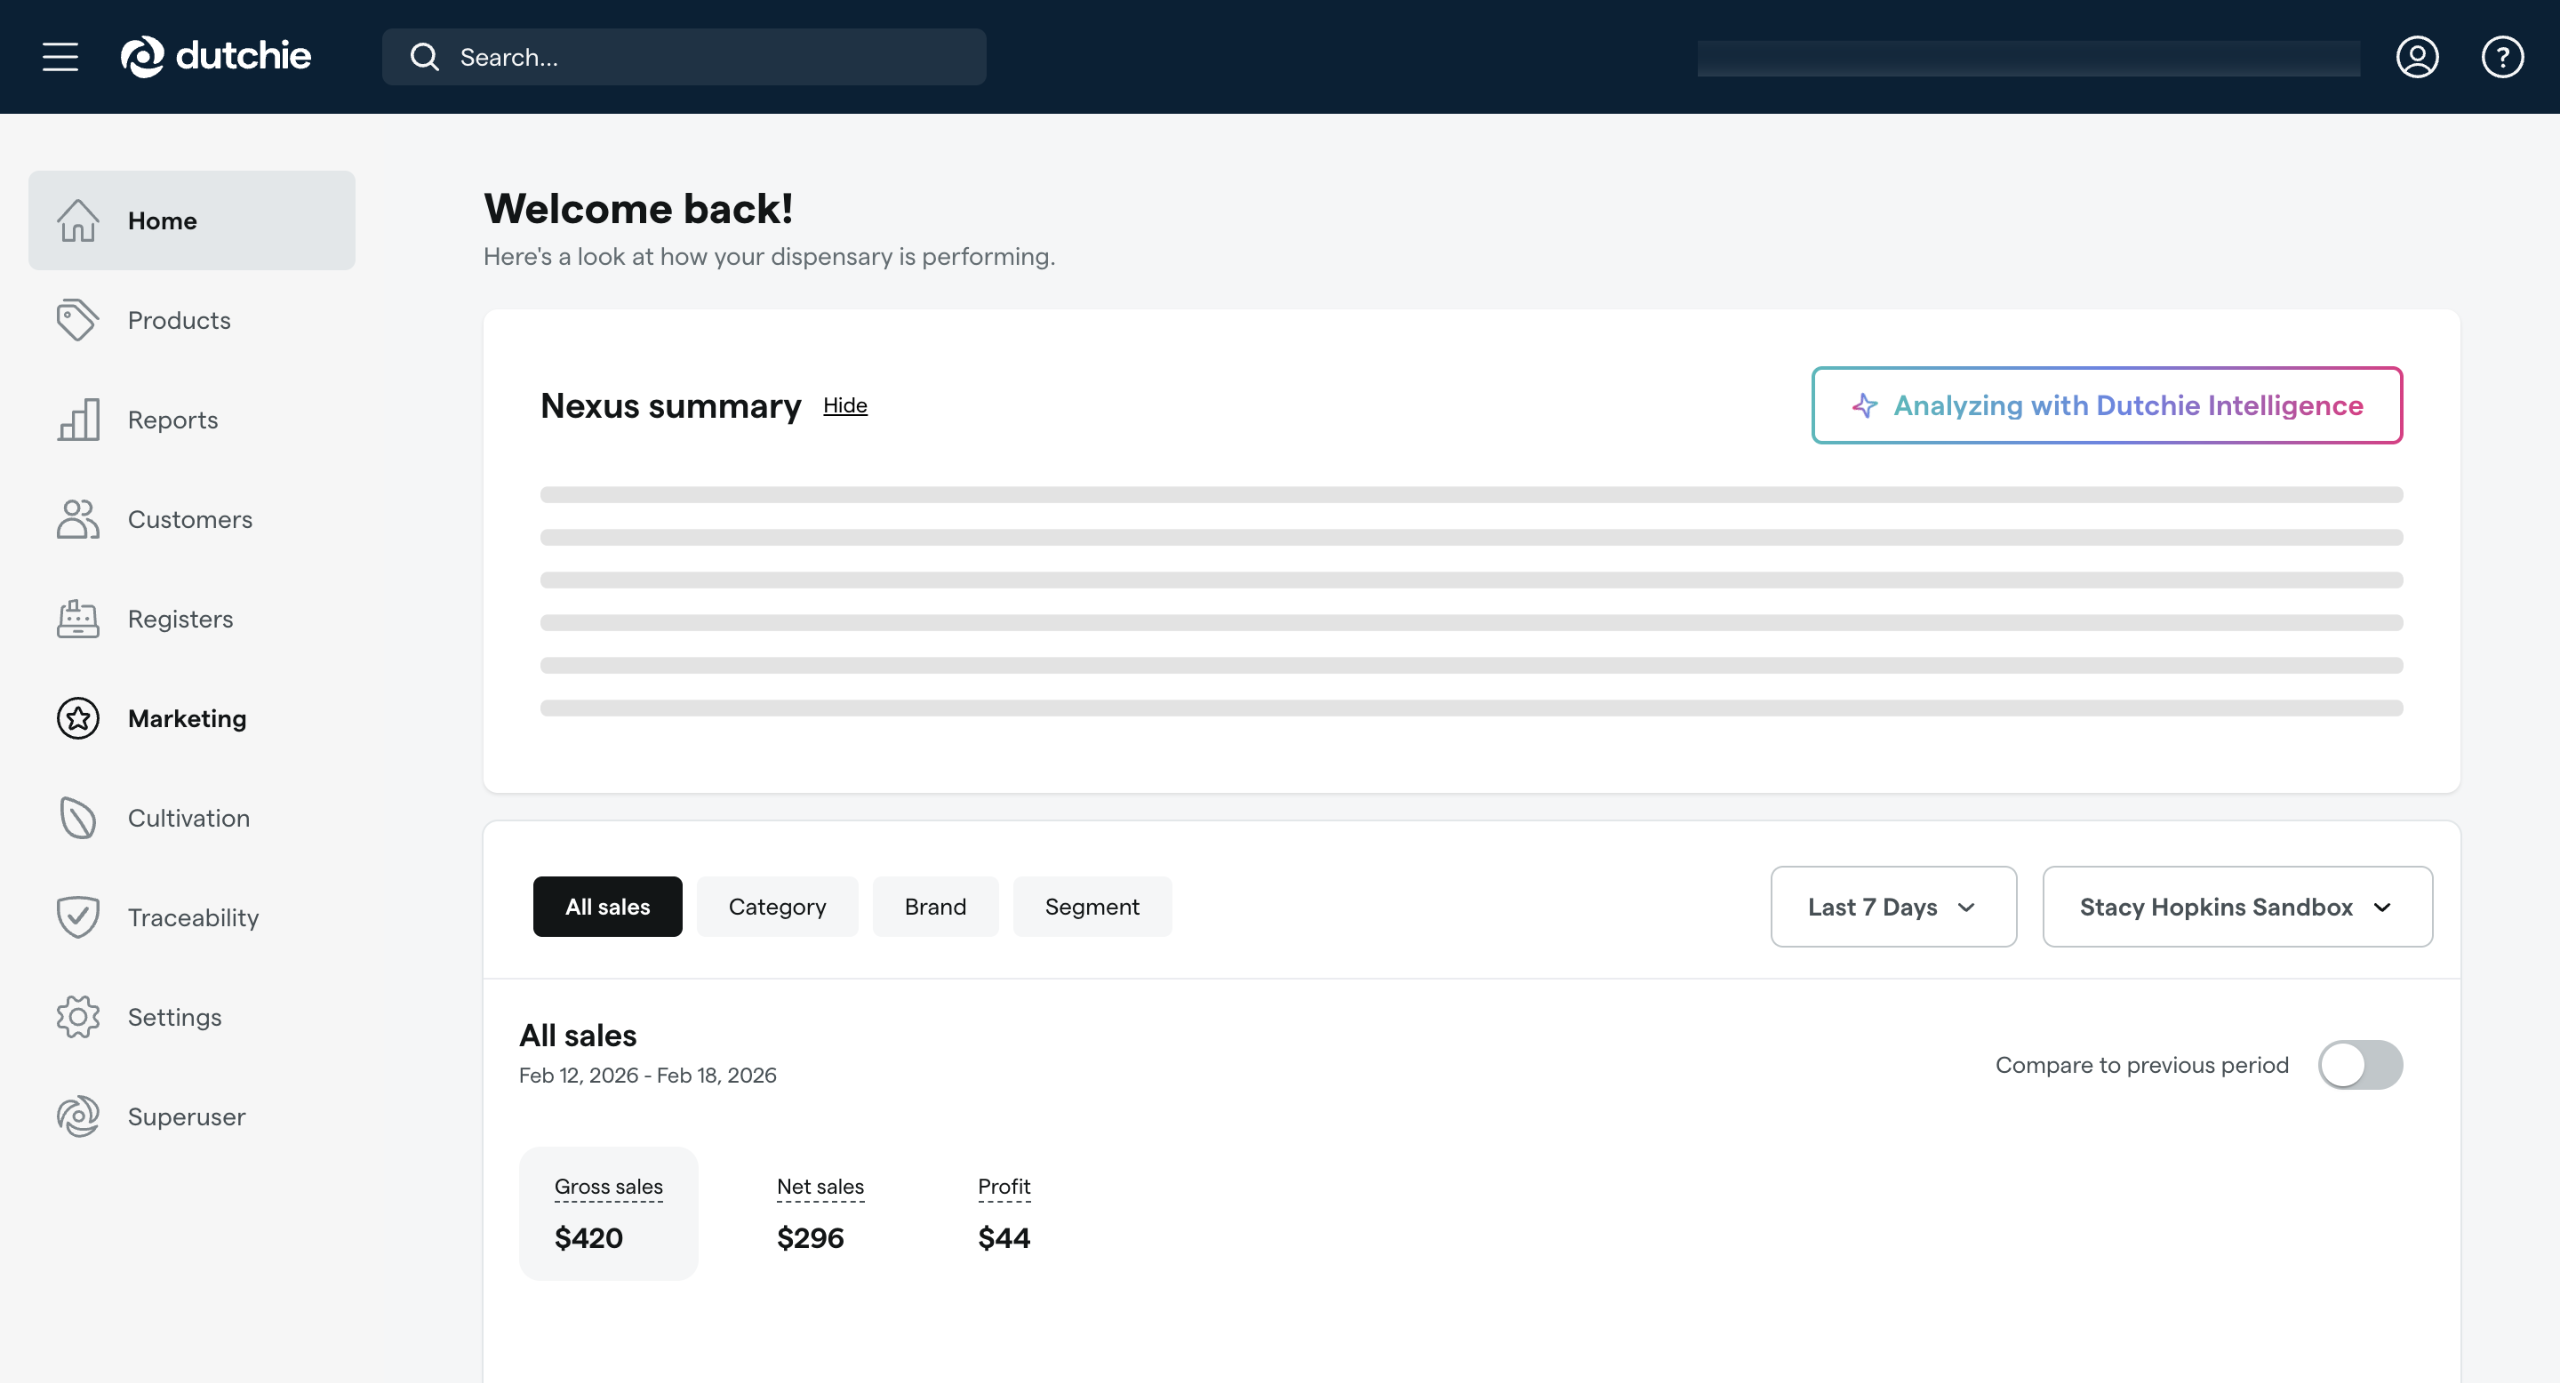Open Reports in sidebar

coord(192,419)
